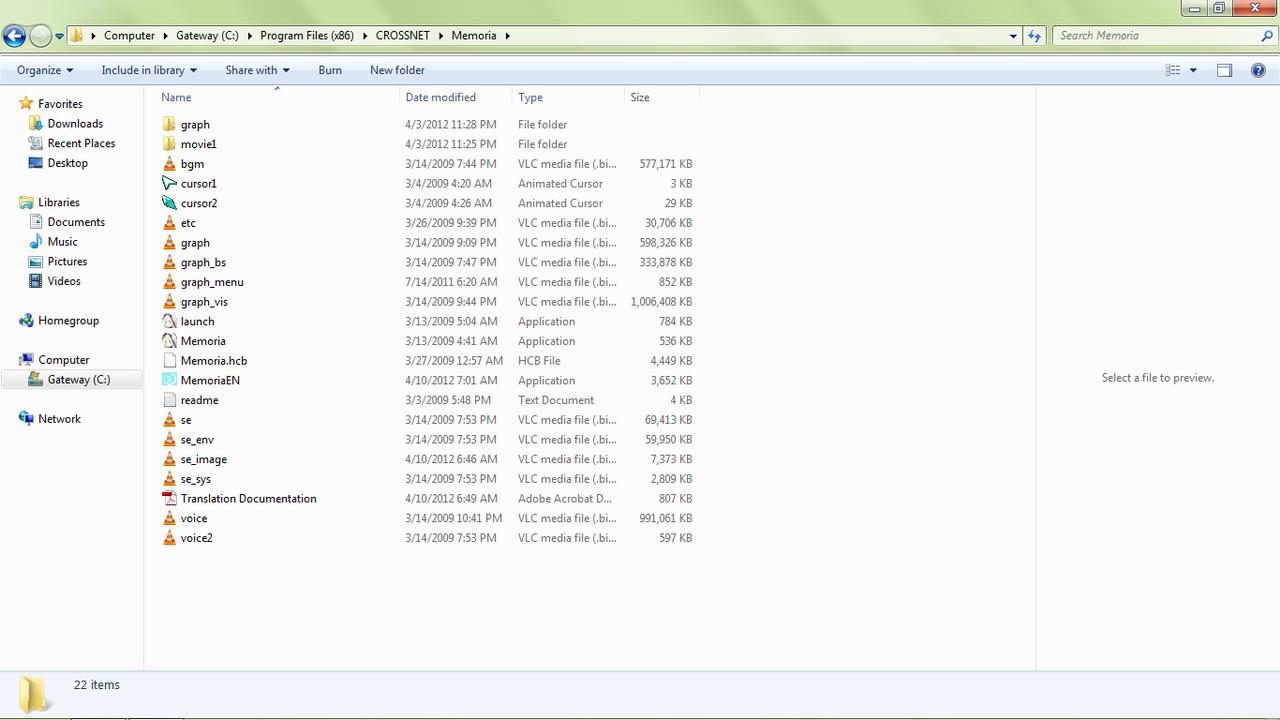This screenshot has height=720, width=1280.
Task: Open Downloads in Favorites sidebar
Action: click(75, 124)
